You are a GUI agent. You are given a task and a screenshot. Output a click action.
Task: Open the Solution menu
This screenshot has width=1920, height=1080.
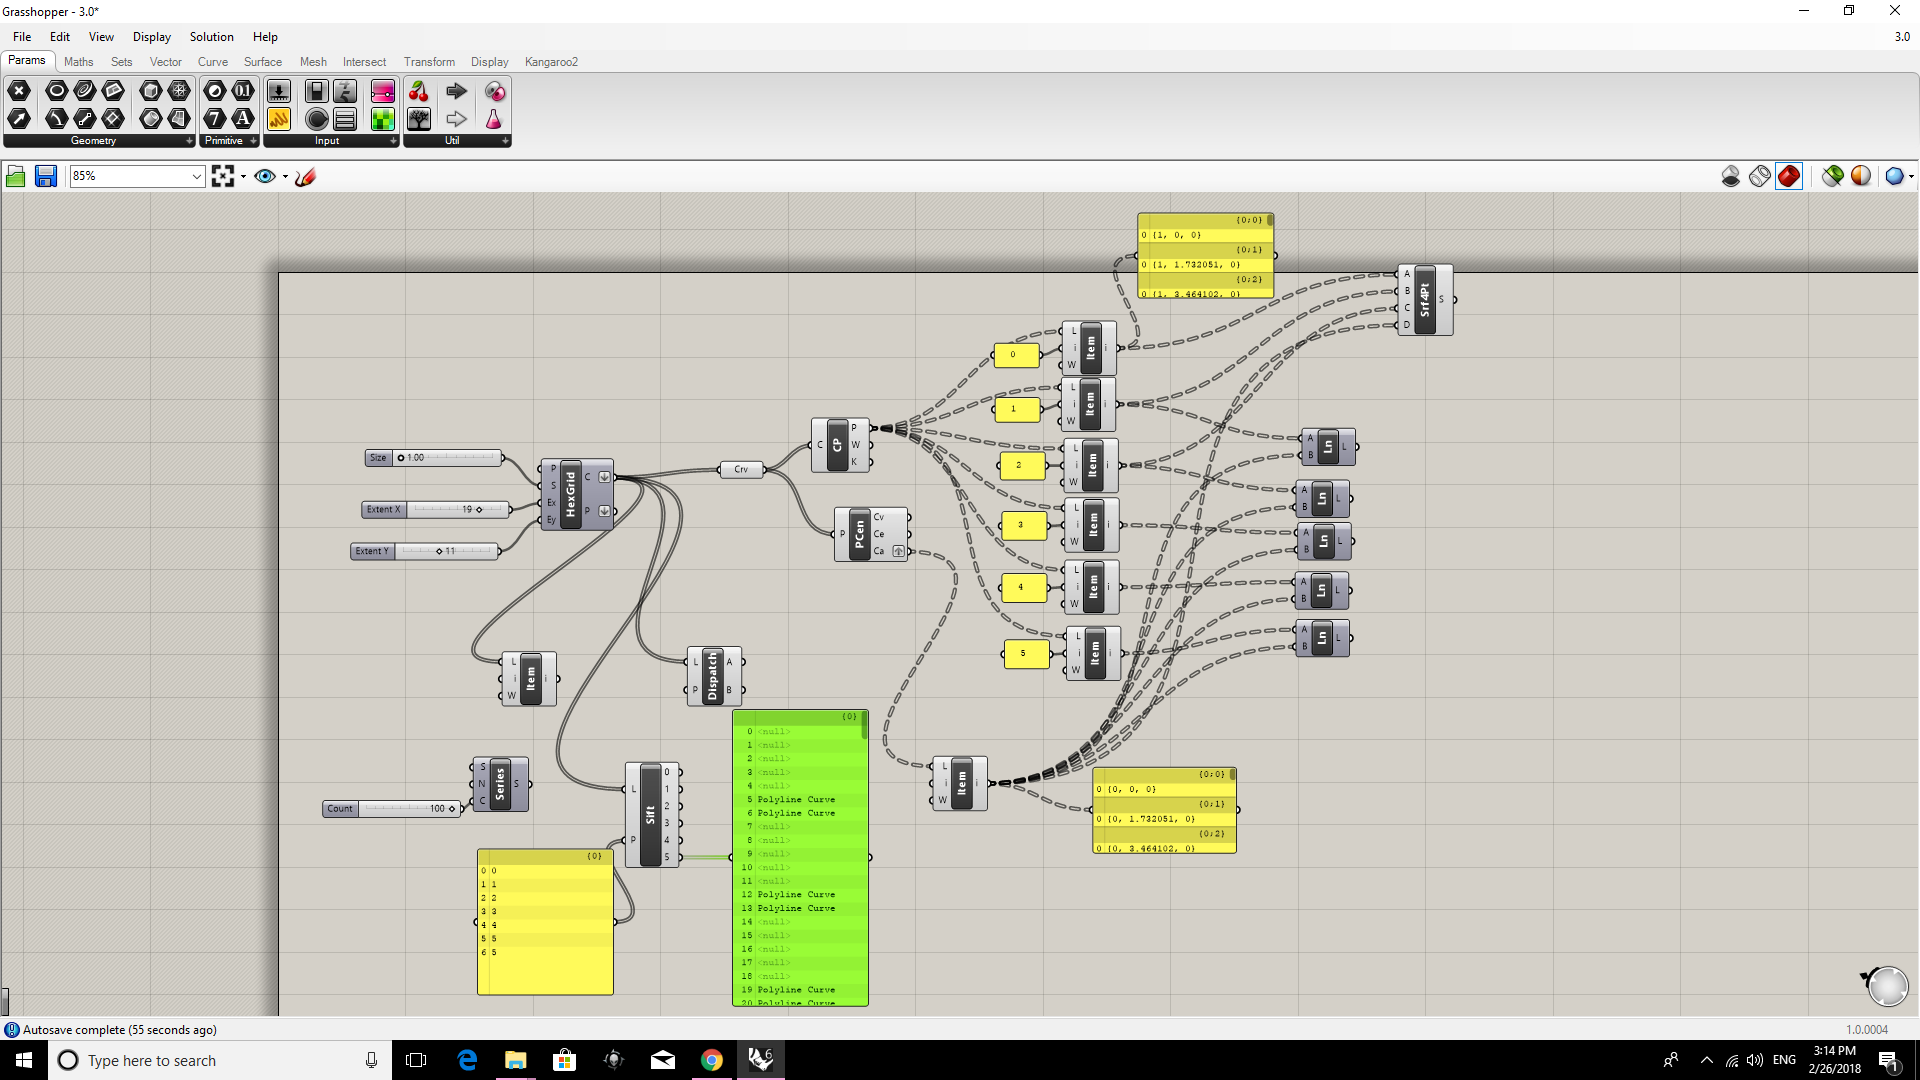click(211, 37)
